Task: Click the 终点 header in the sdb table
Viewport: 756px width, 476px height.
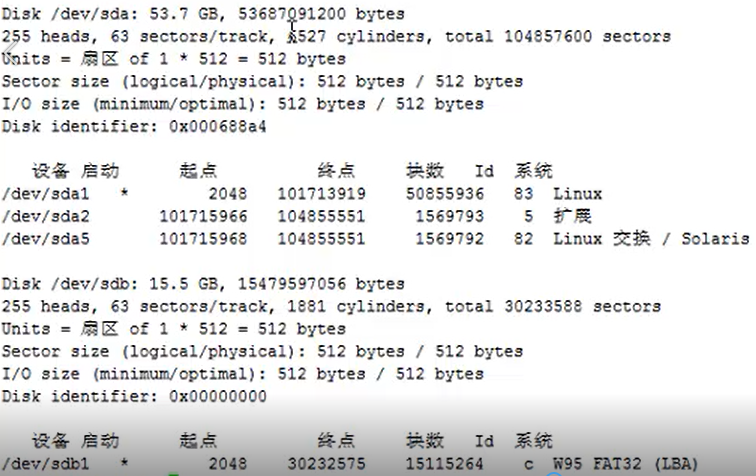Action: (x=336, y=441)
